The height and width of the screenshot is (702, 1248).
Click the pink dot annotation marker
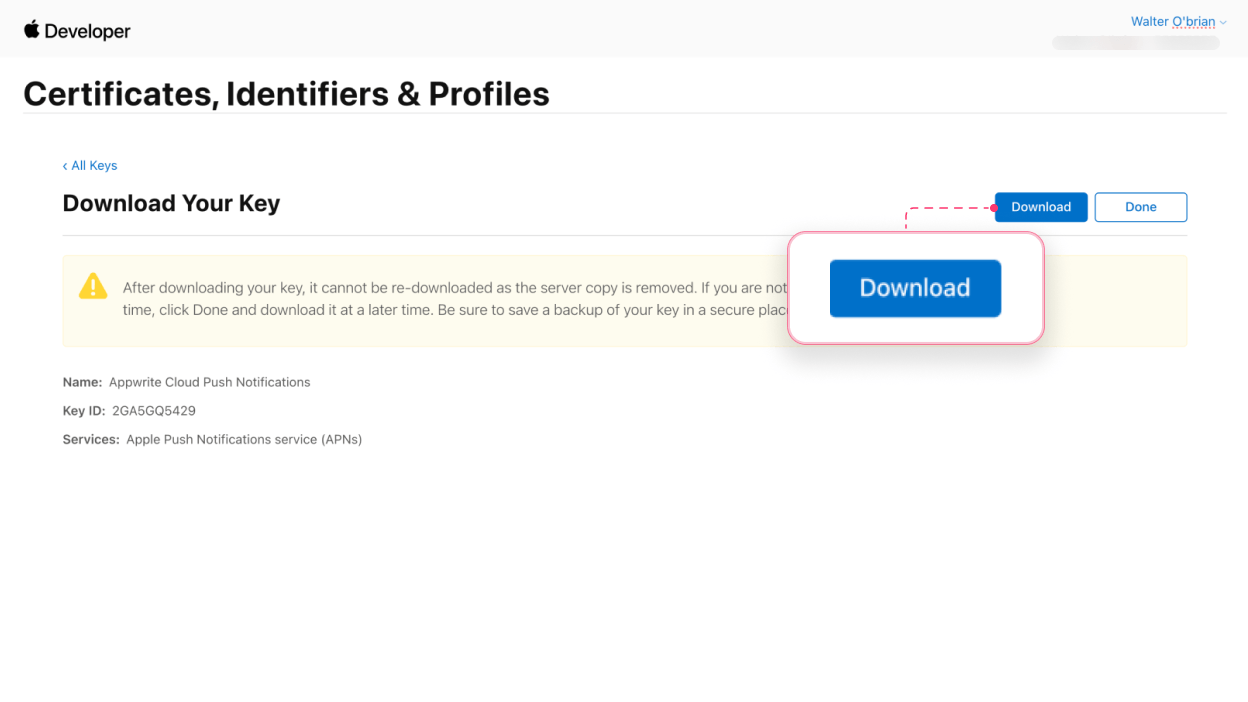tap(994, 208)
